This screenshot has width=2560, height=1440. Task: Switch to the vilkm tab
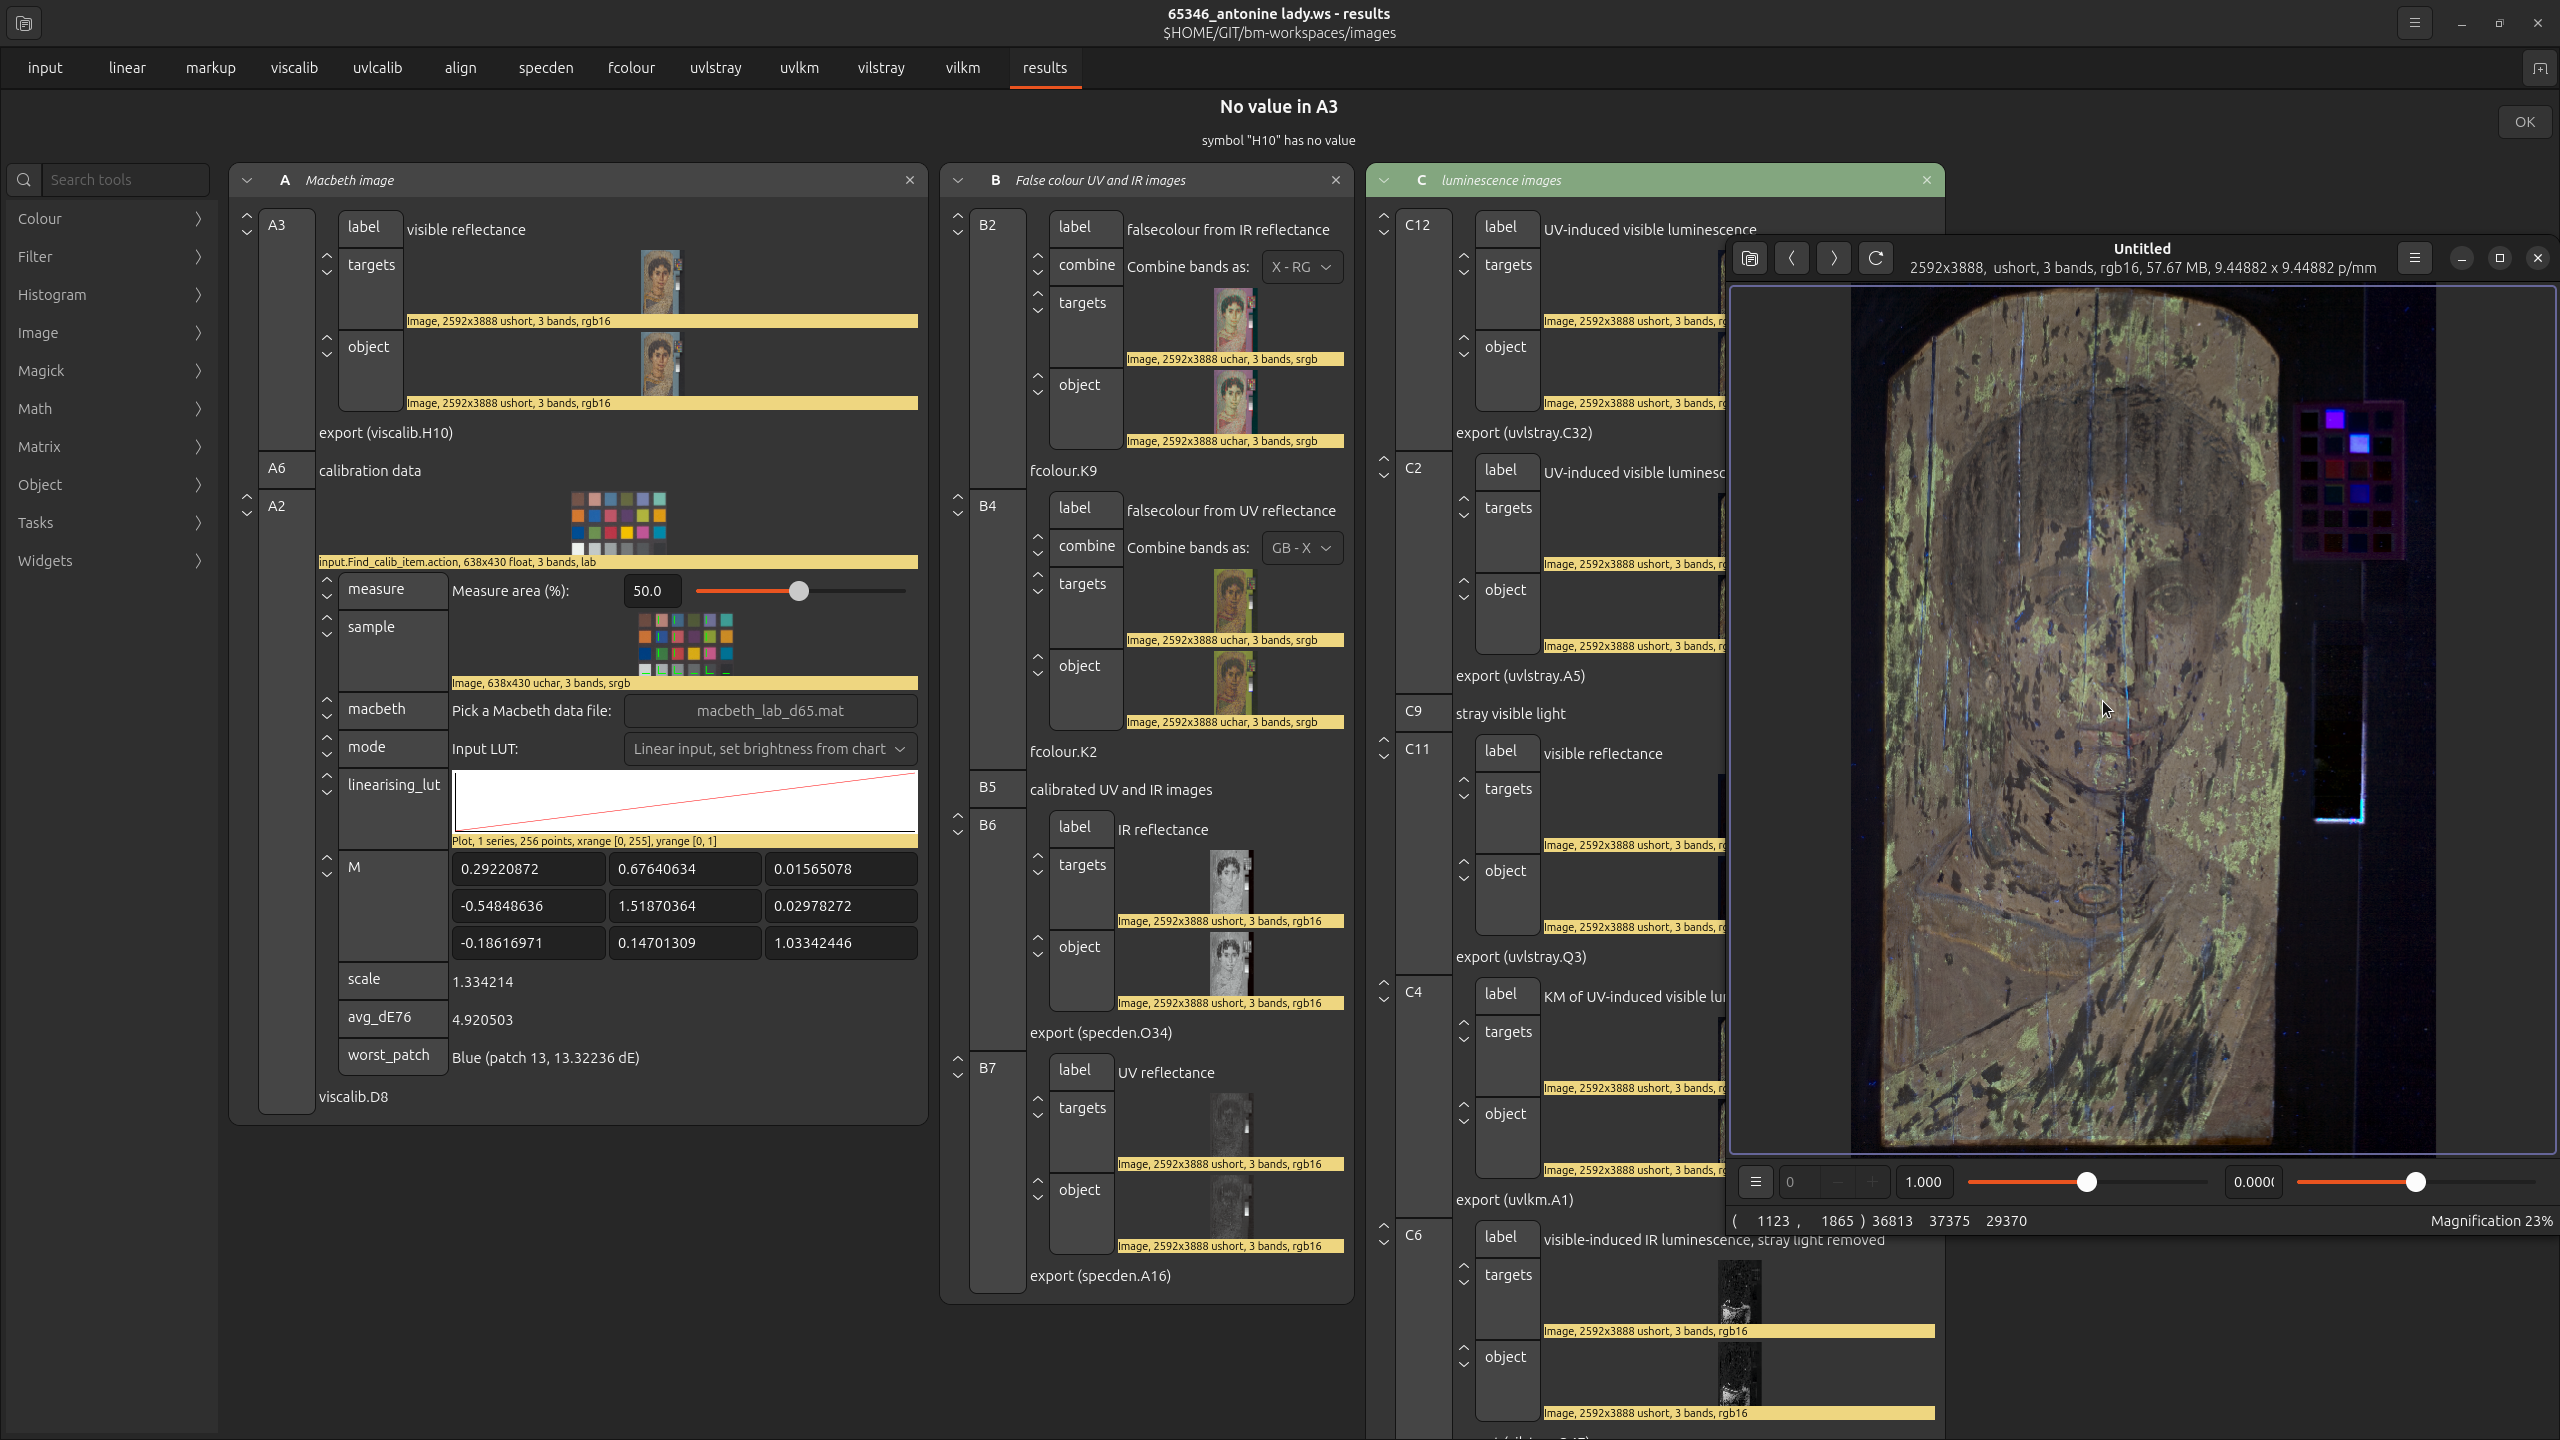(x=962, y=67)
